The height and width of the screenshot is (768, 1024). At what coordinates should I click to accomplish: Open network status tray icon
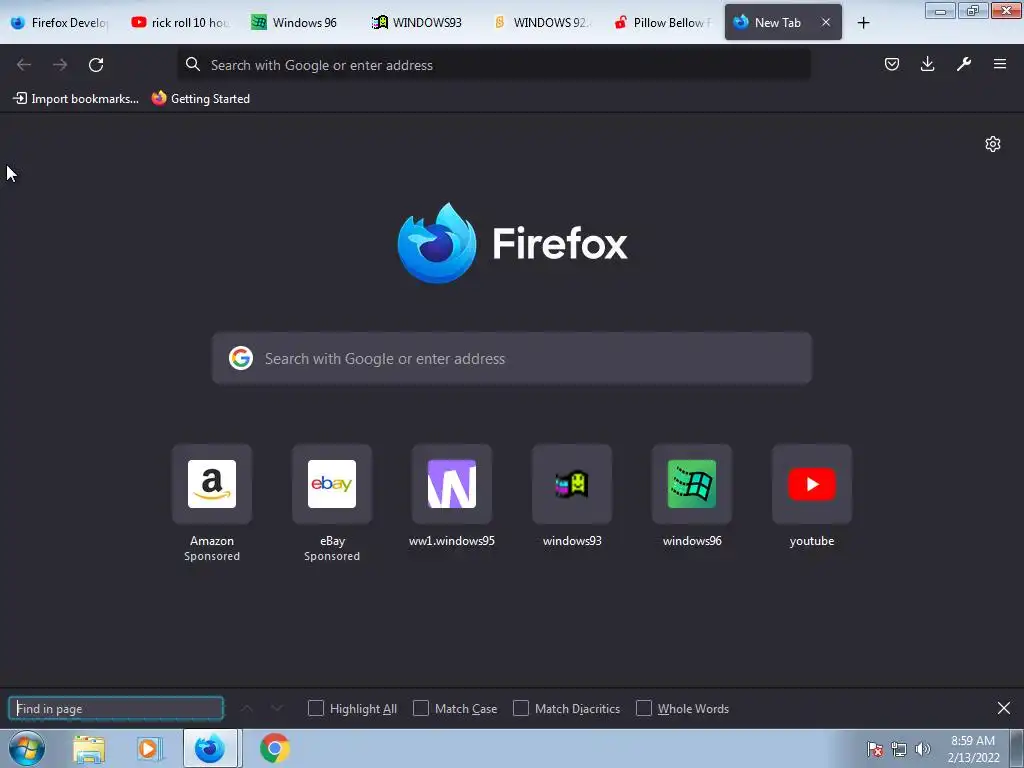tap(899, 749)
